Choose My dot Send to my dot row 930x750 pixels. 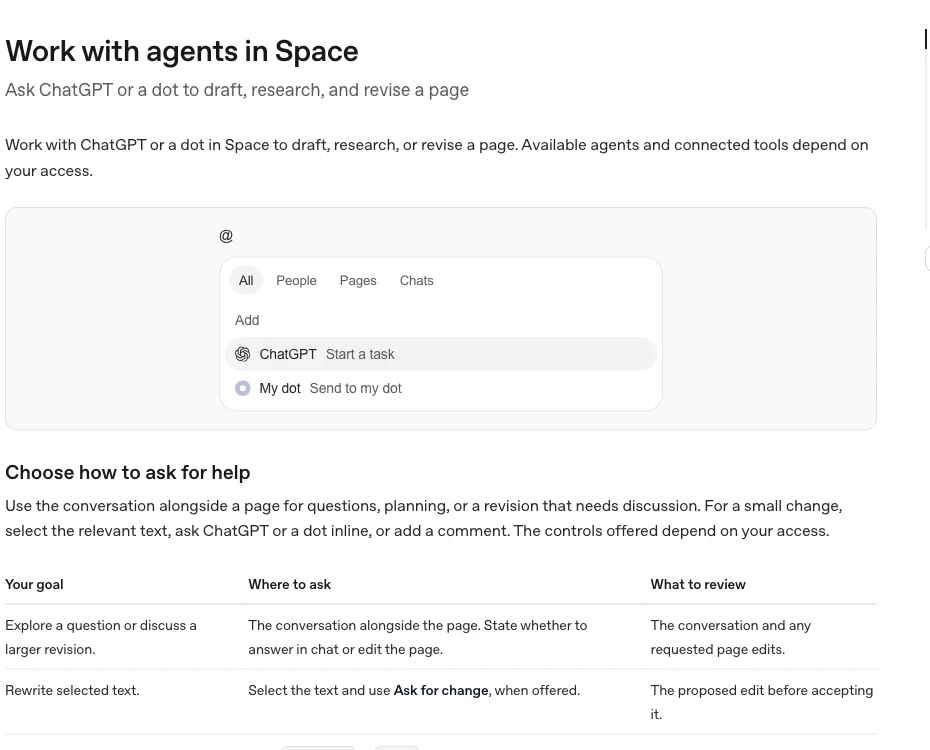coord(441,388)
